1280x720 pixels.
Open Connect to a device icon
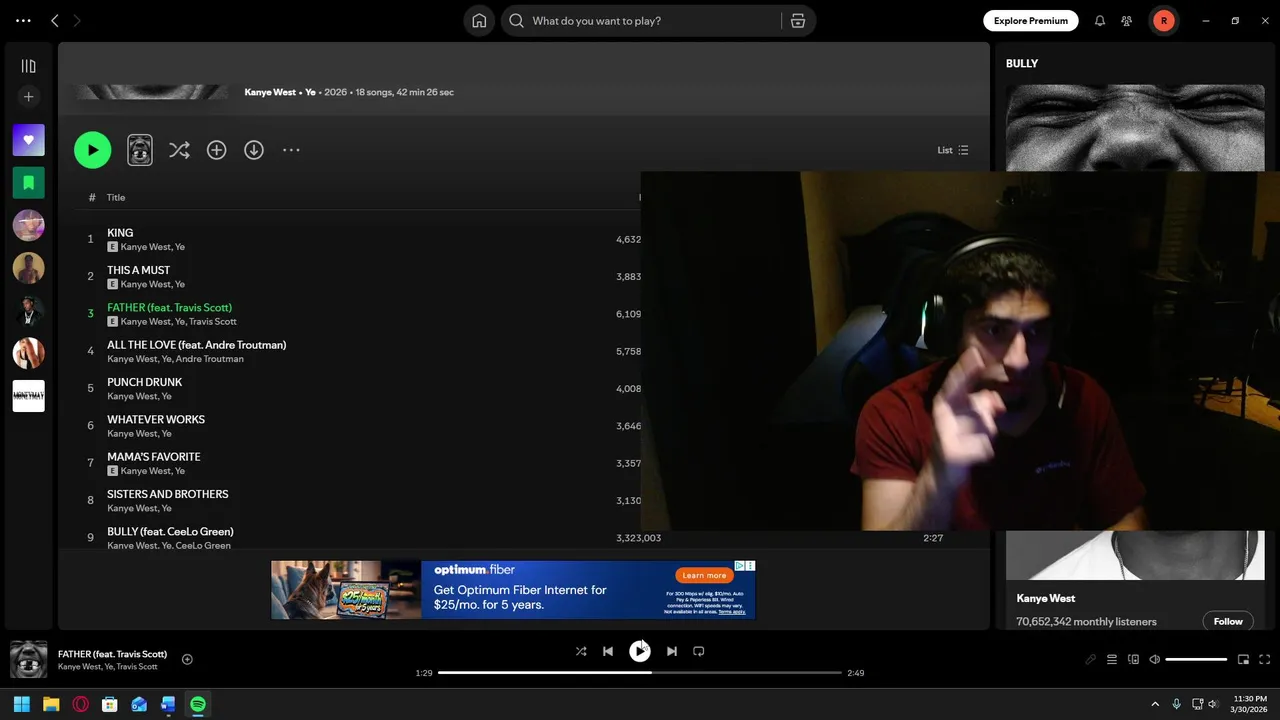click(x=1134, y=659)
